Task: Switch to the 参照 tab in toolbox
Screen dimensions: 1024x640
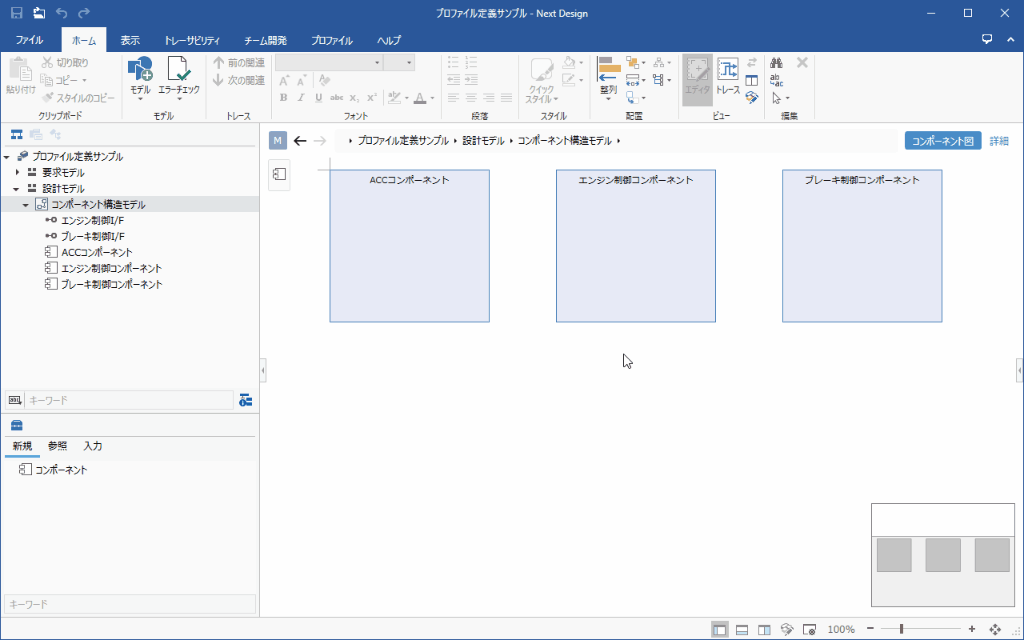Action: click(x=57, y=446)
